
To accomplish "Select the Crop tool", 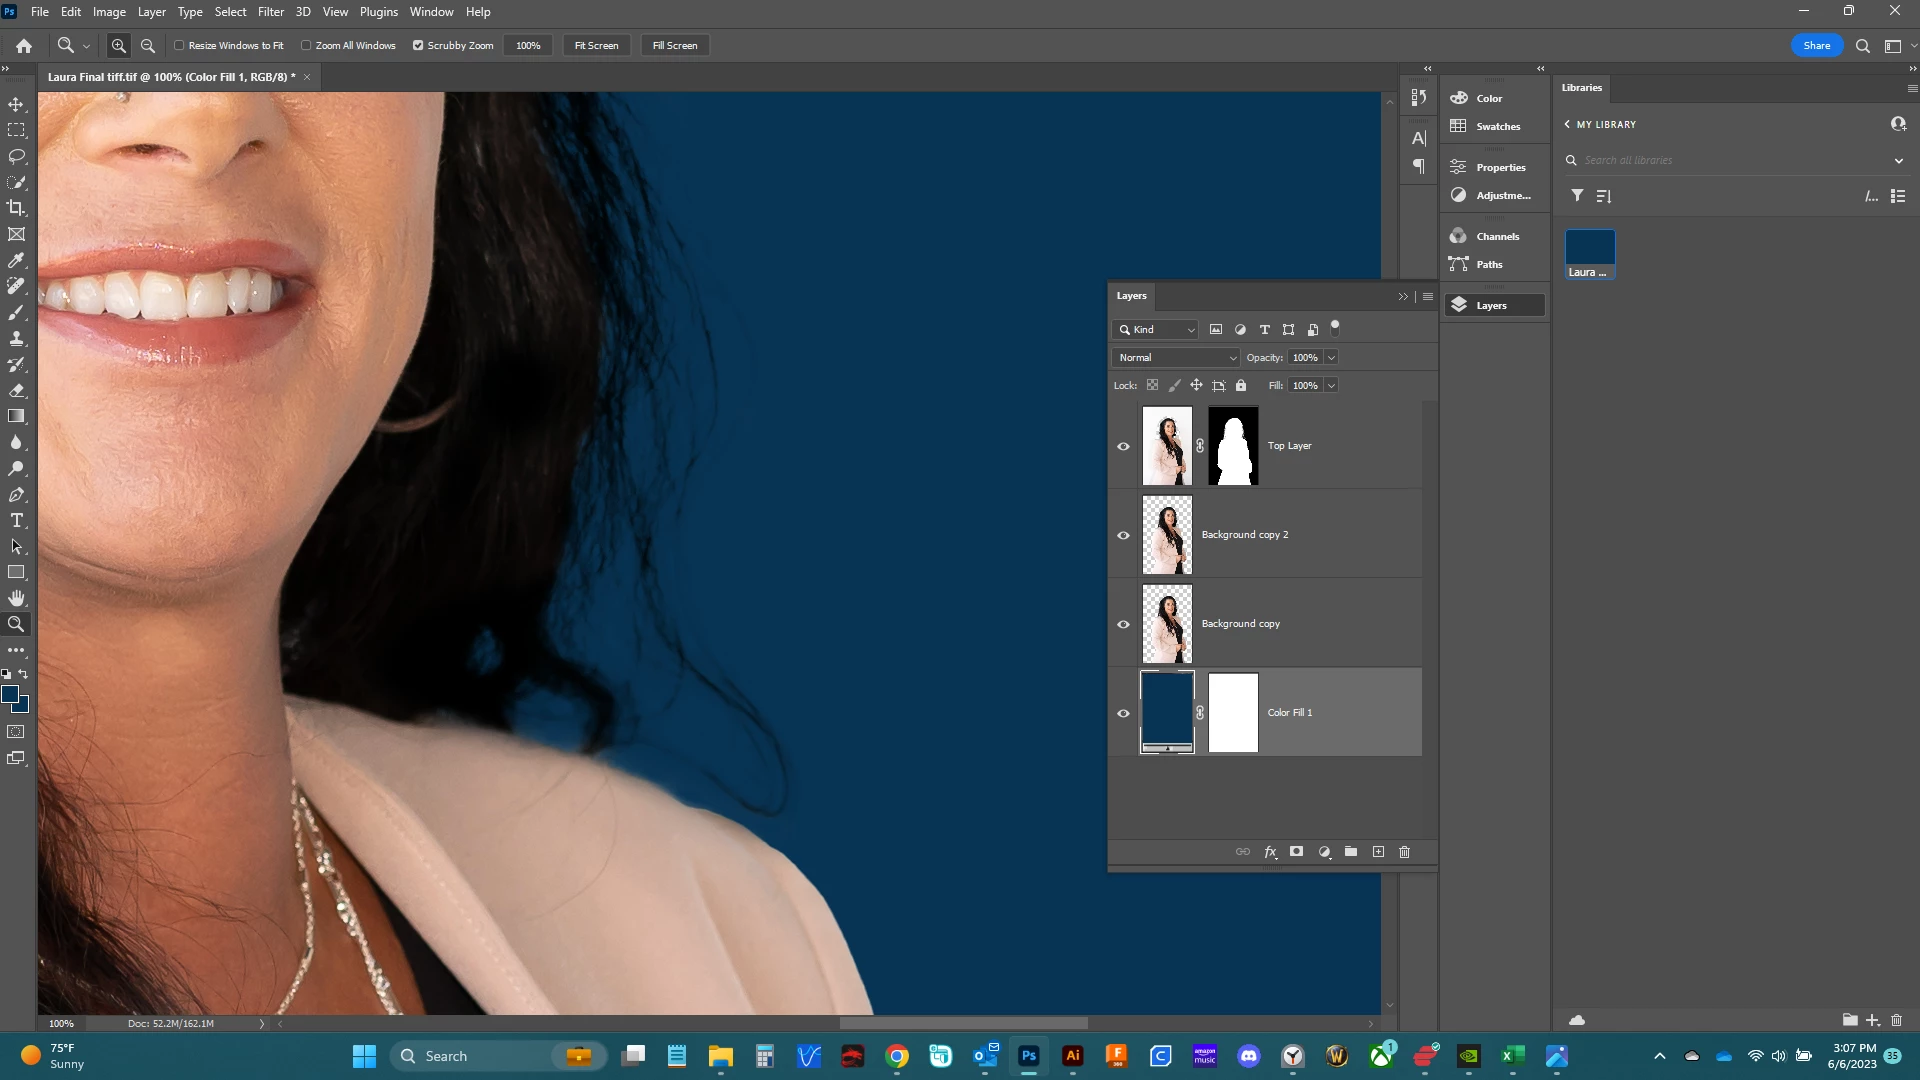I will 16,208.
